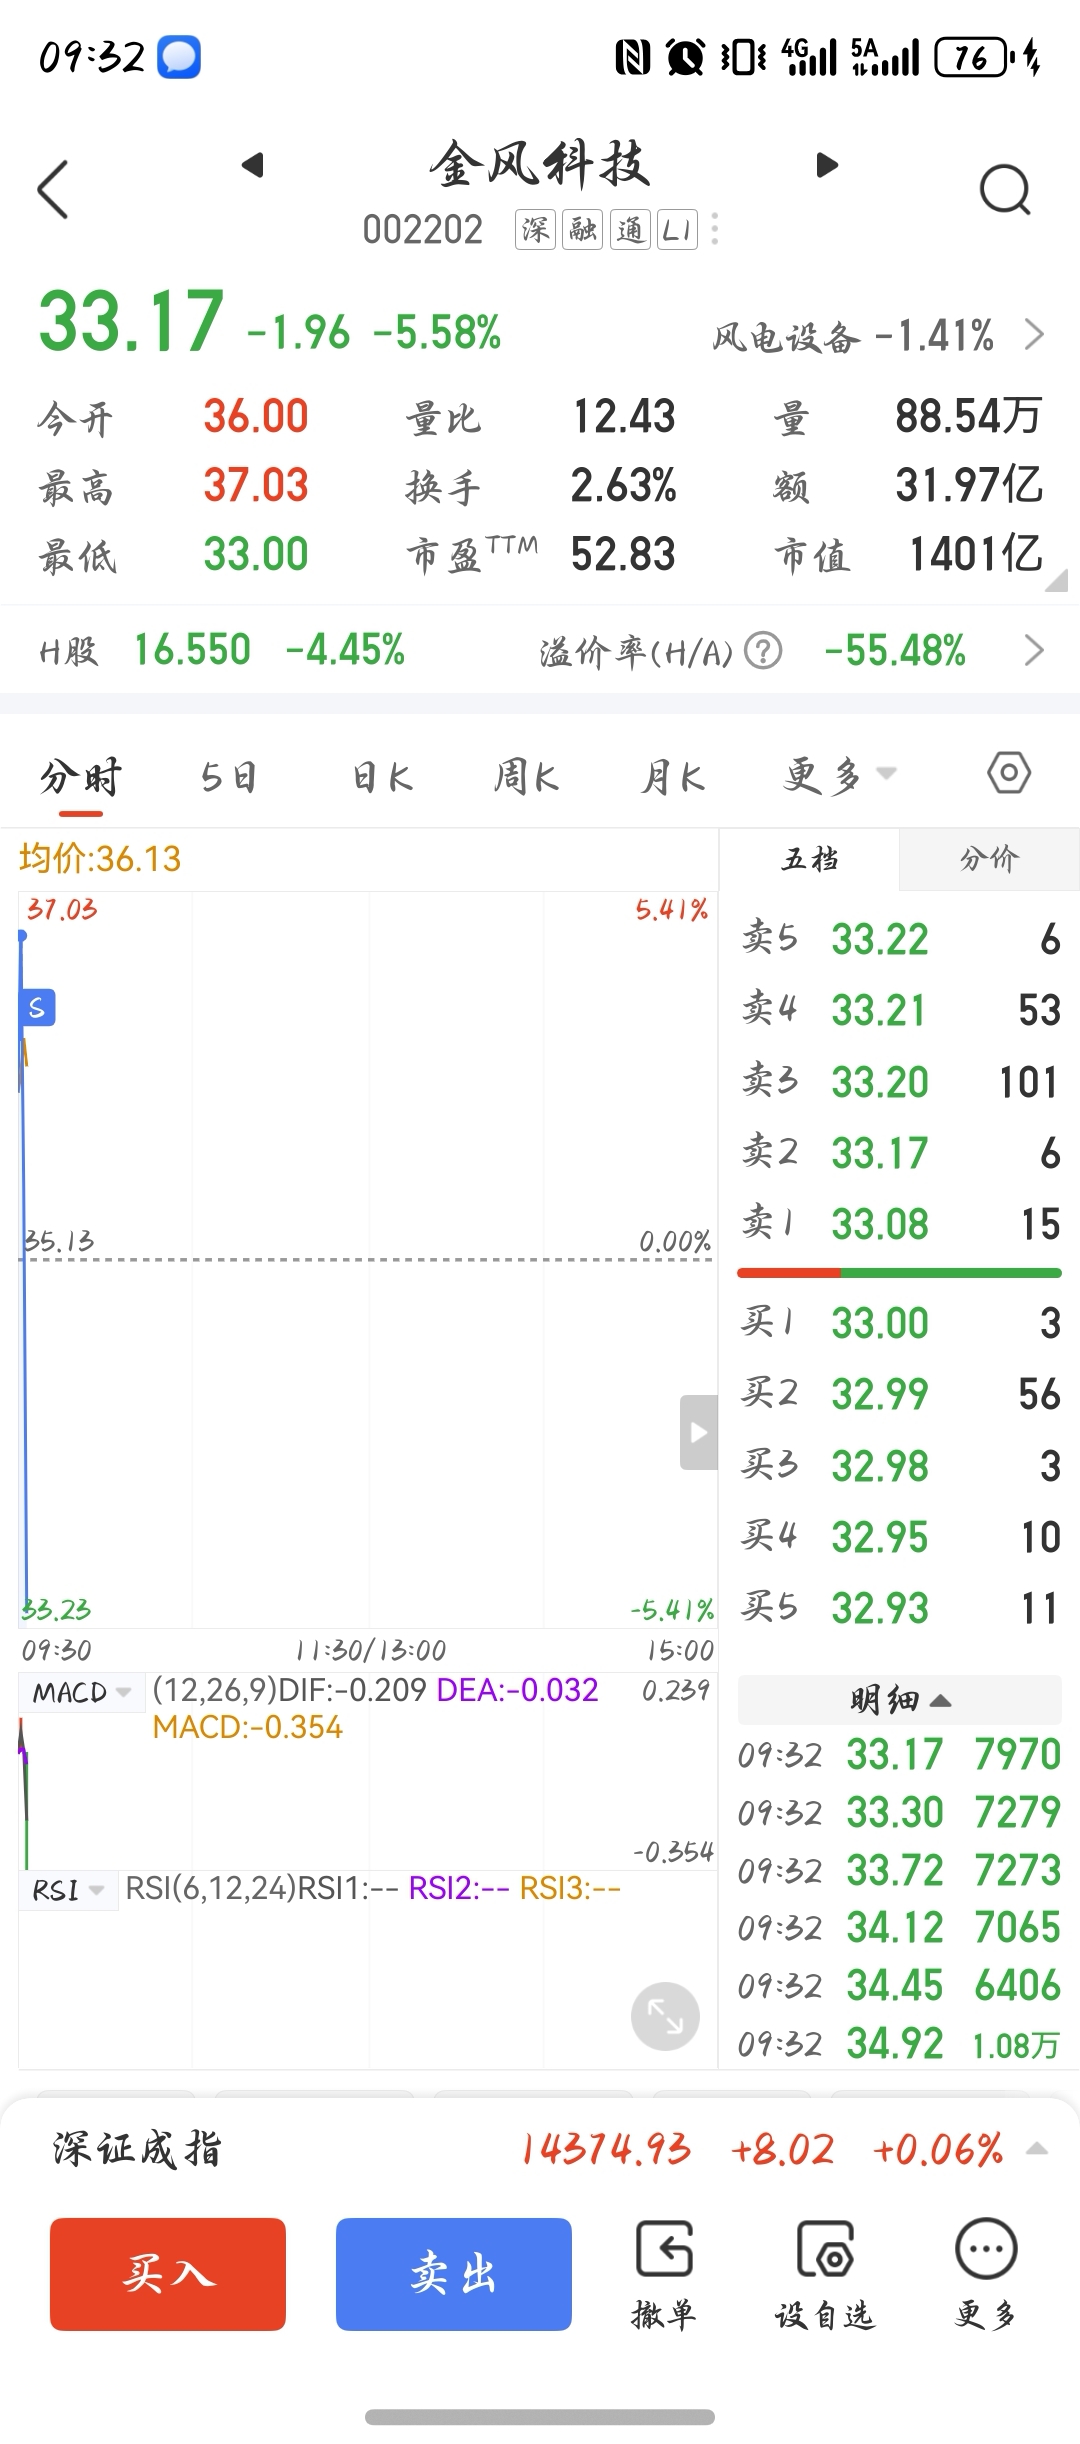Go to next stock with right triangle

coord(827,165)
